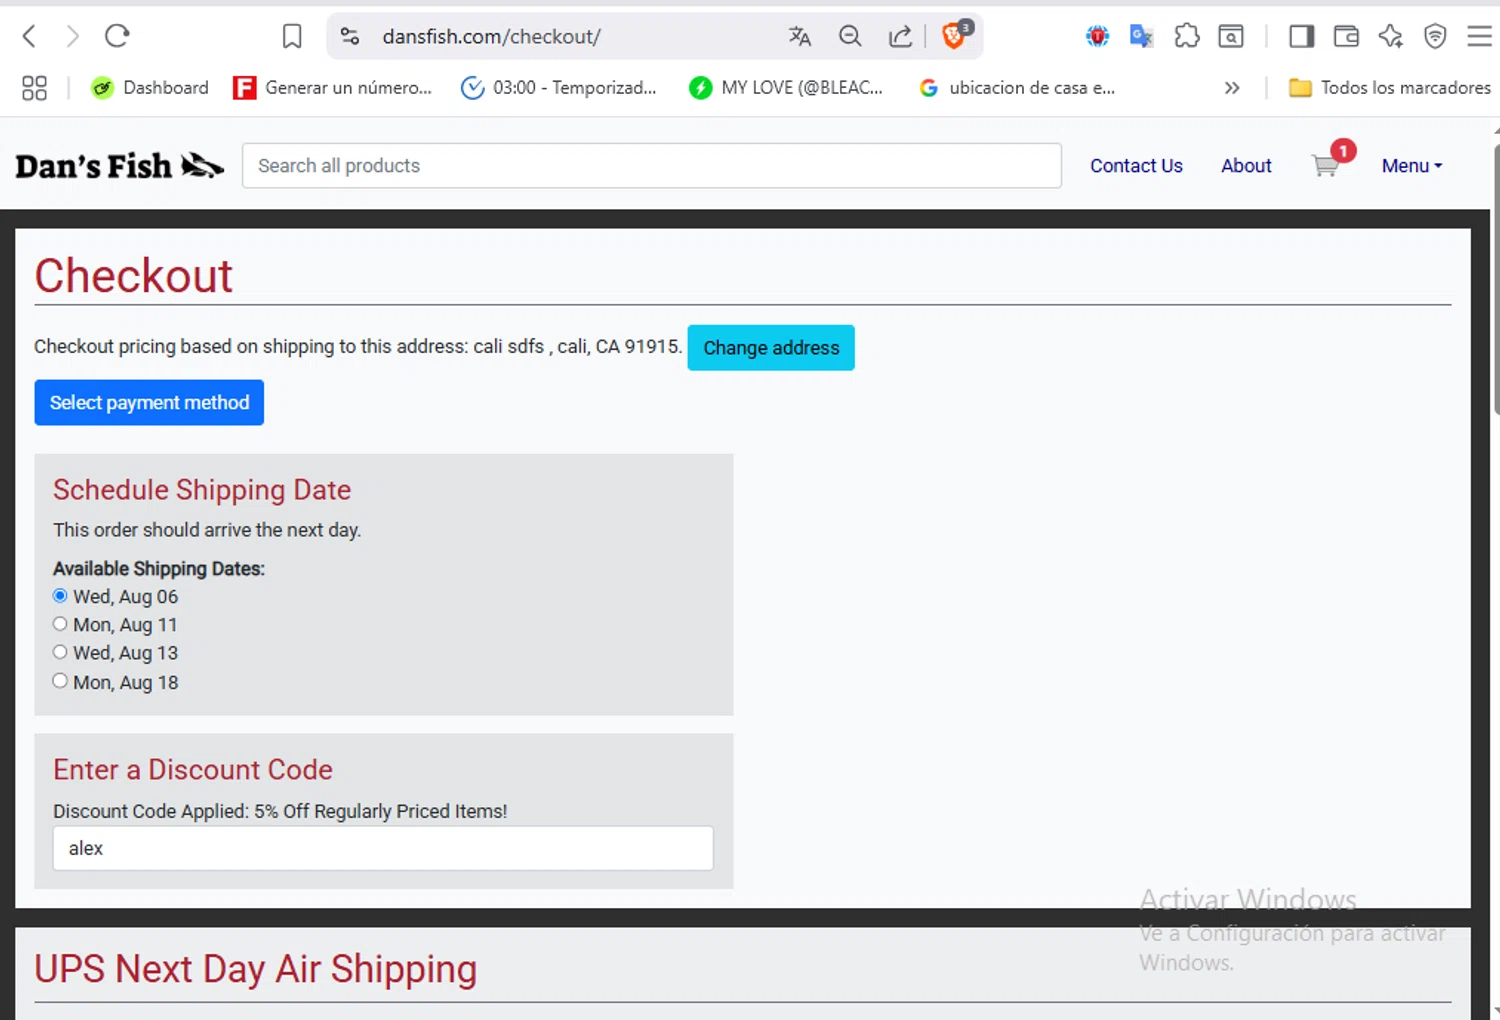
Task: Open the shopping cart icon
Action: click(1326, 165)
